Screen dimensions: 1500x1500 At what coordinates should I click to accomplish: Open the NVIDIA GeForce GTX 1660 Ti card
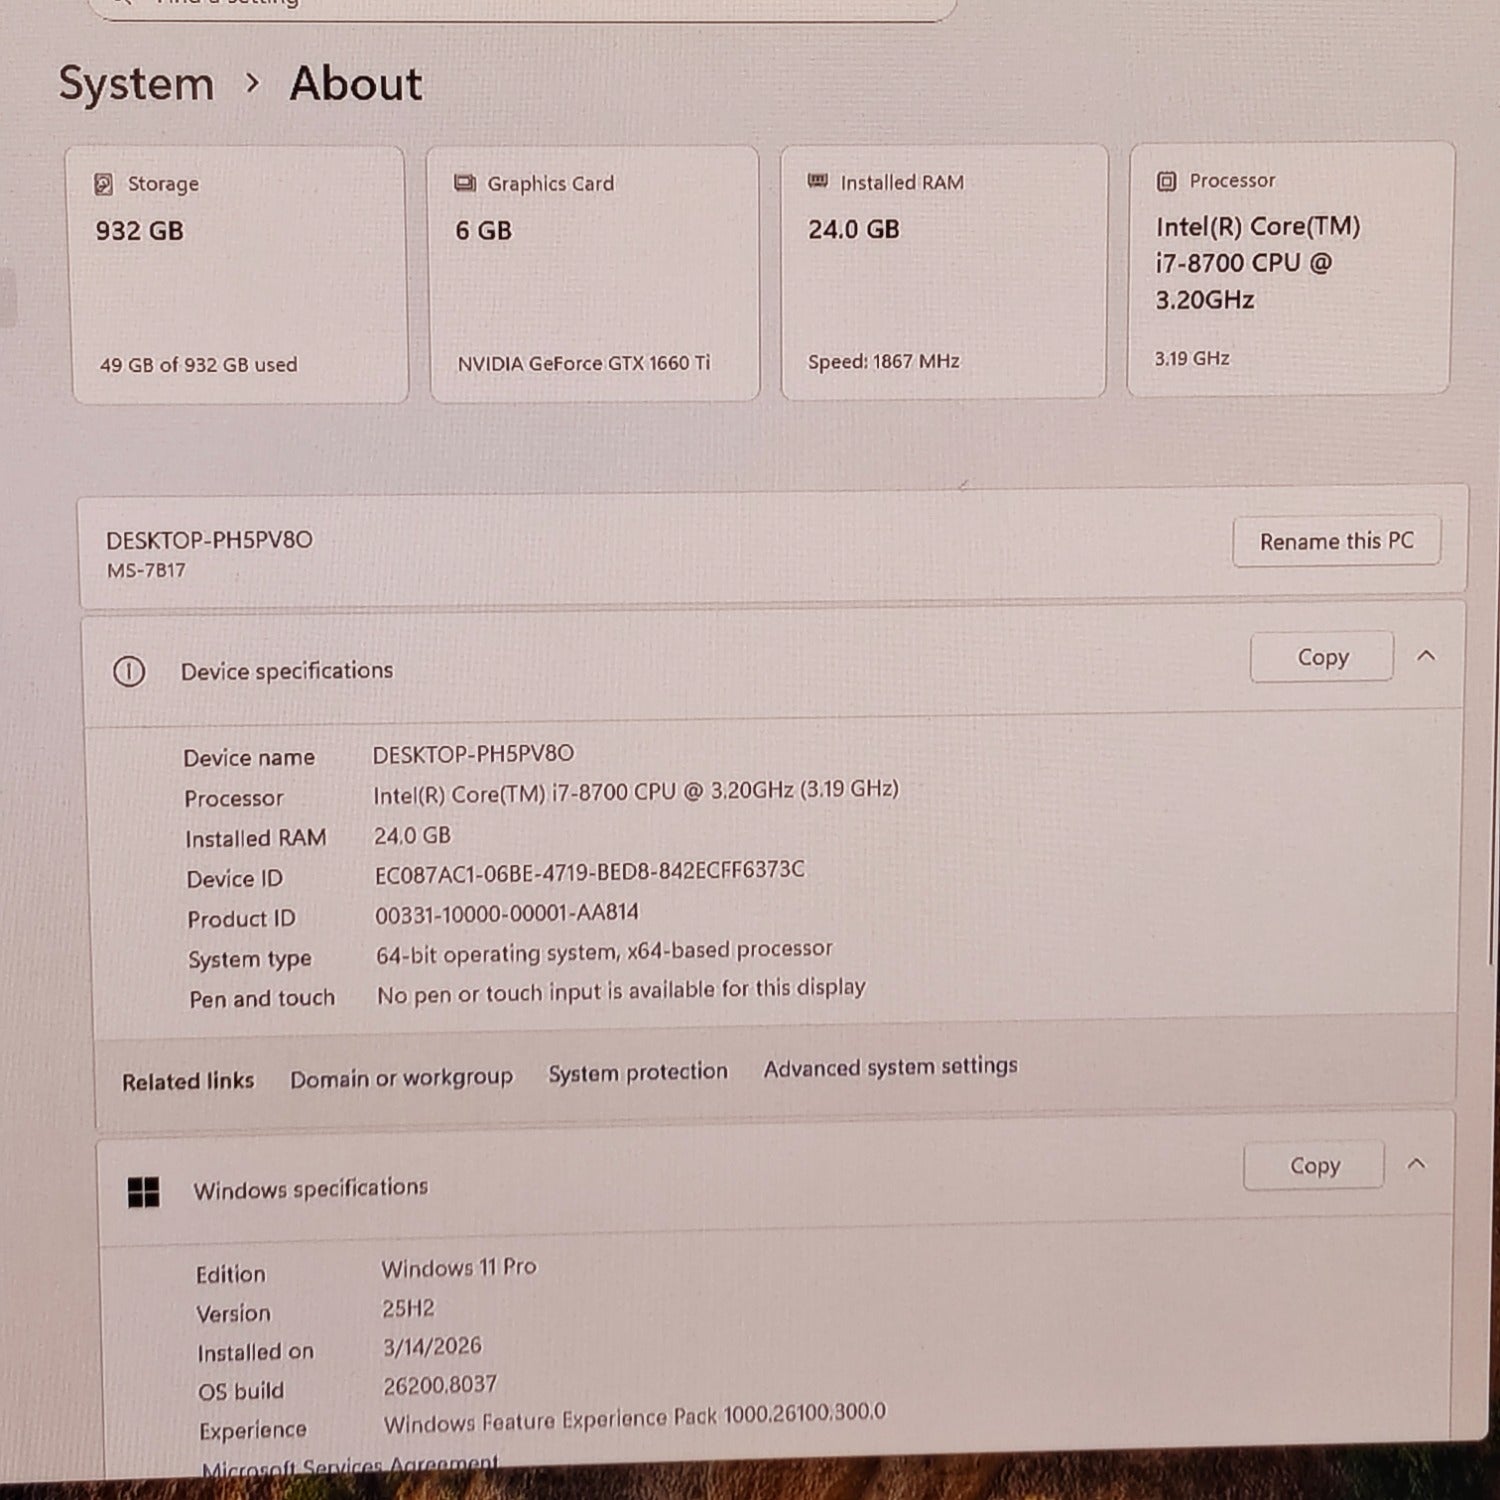(x=593, y=273)
